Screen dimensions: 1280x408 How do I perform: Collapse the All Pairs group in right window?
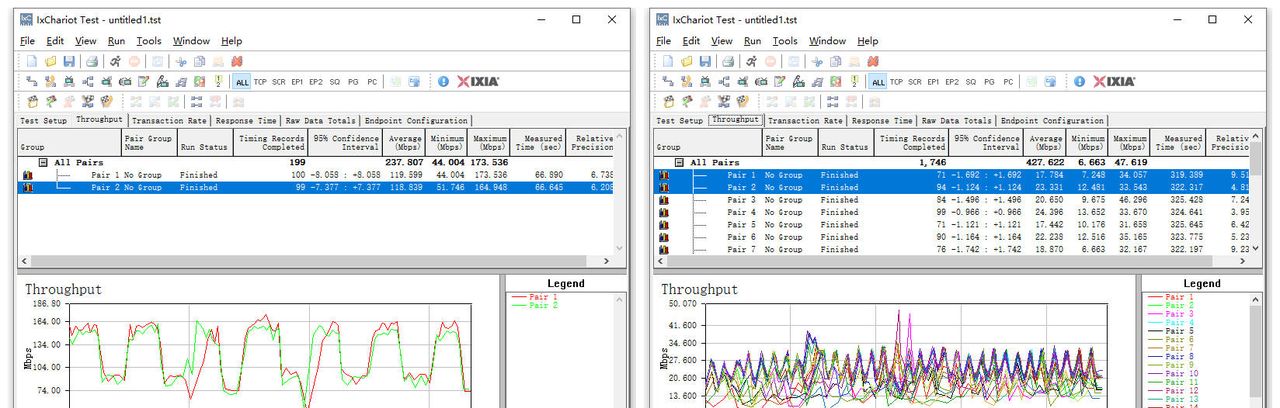679,162
